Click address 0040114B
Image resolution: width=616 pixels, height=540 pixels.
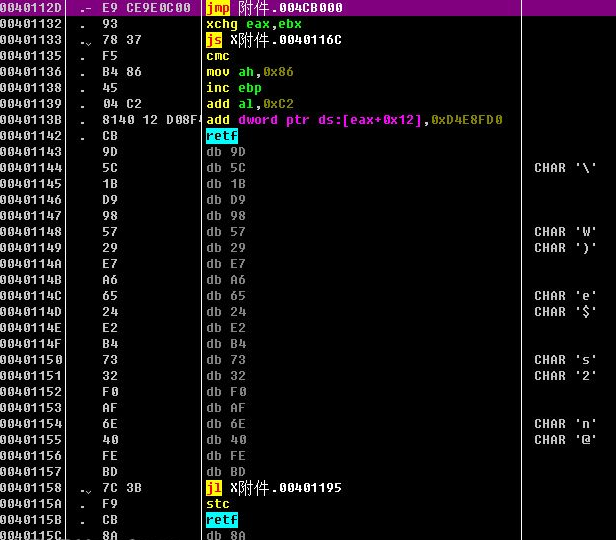pos(31,280)
